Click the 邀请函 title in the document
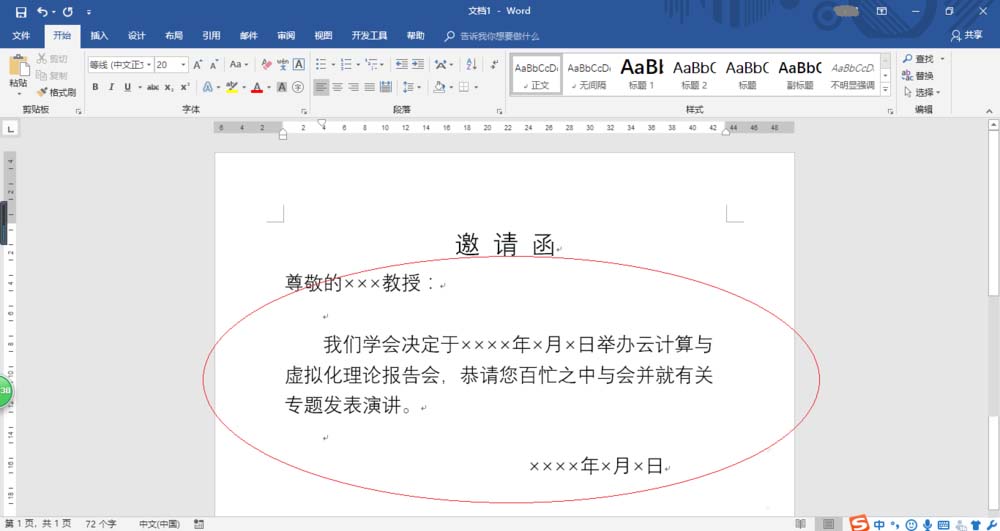1000x531 pixels. (504, 245)
